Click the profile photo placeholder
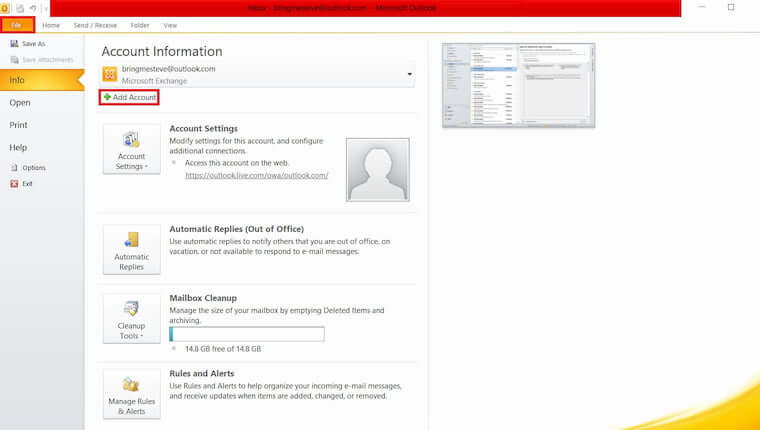The image size is (760, 430). [x=378, y=170]
